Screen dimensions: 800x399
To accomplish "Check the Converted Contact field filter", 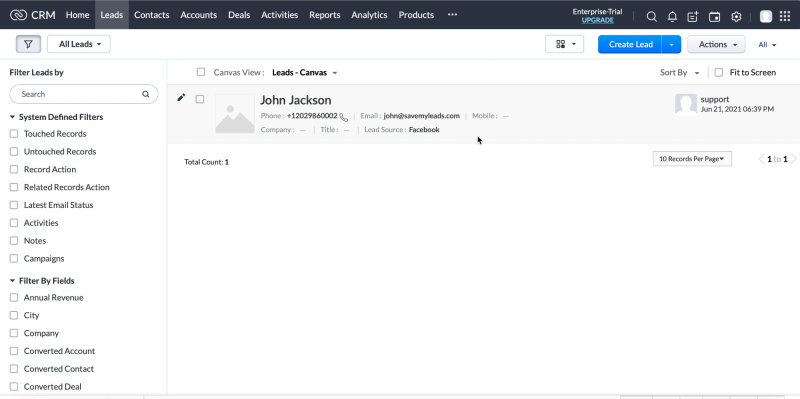I will tap(14, 369).
